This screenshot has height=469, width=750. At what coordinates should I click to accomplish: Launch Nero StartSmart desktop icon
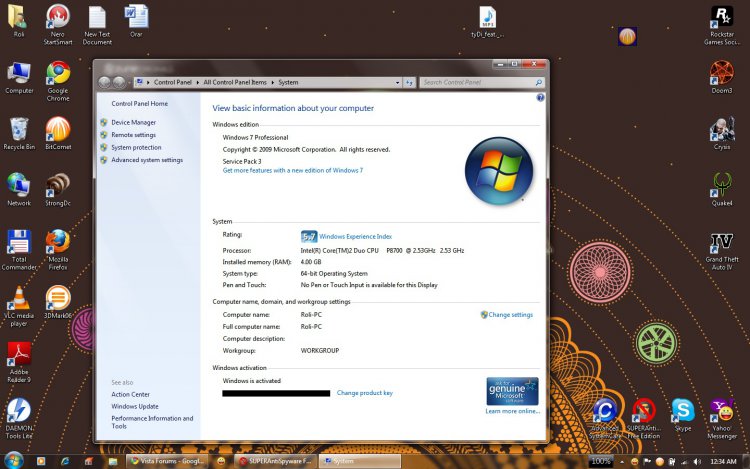[x=58, y=24]
